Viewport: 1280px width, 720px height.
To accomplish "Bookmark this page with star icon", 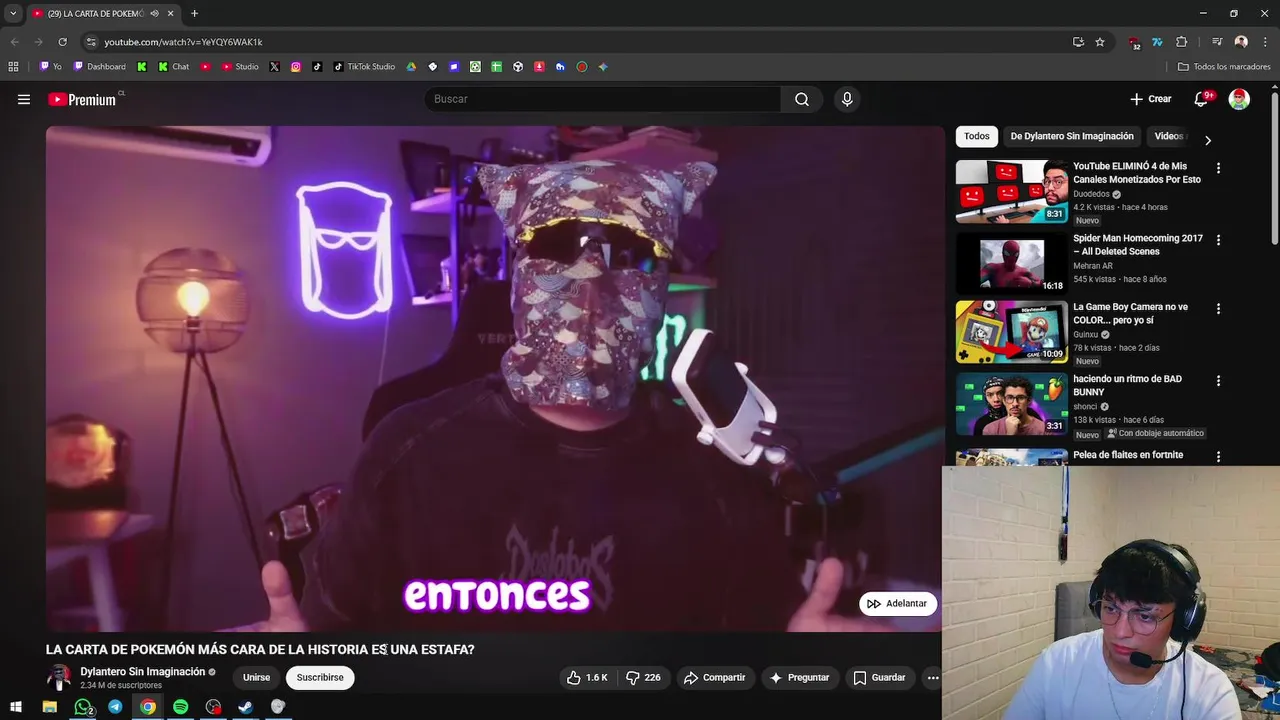I will coord(1100,42).
